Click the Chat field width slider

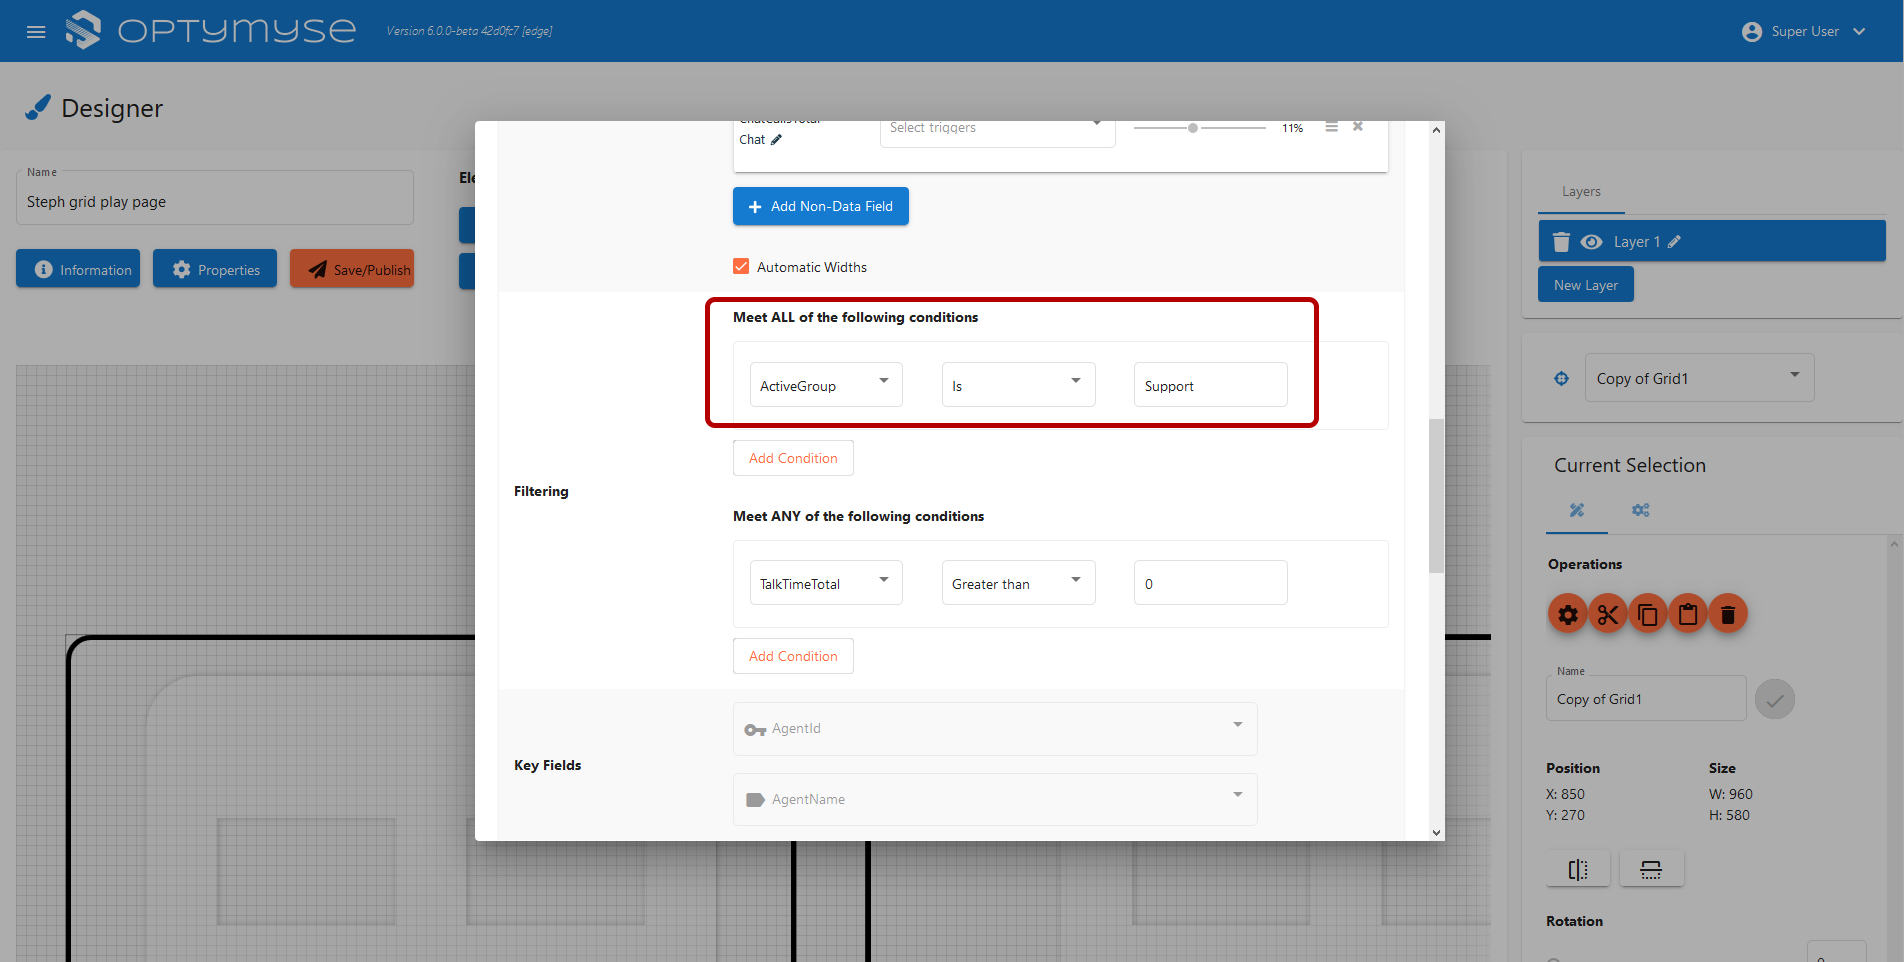point(1199,128)
